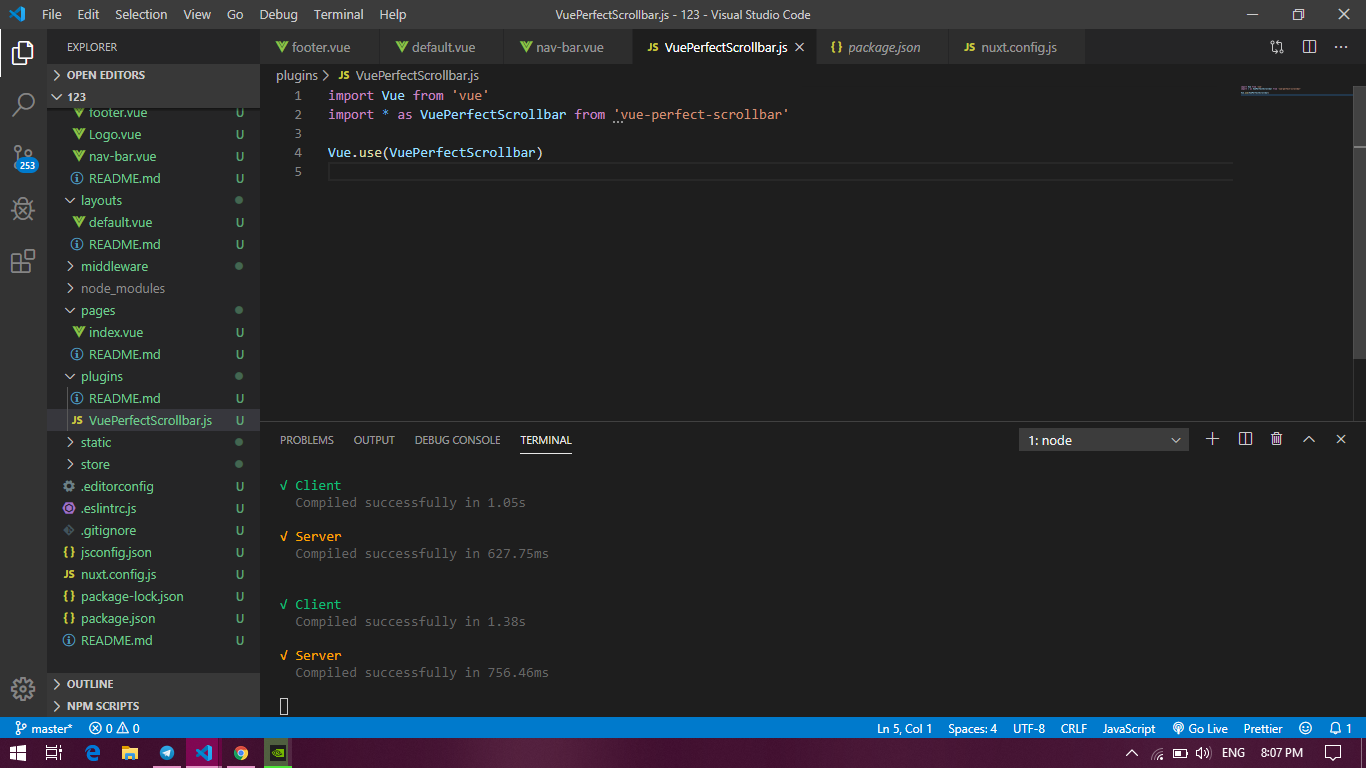Switch to the Output panel tab
1366x768 pixels.
374,440
